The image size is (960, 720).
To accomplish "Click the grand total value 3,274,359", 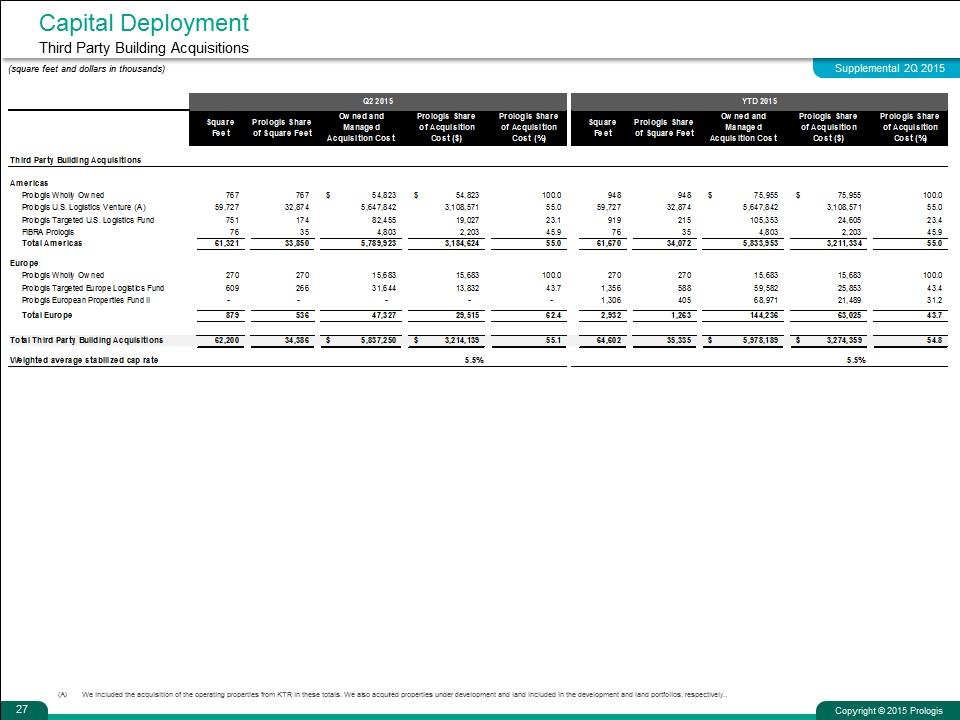I will (x=844, y=340).
